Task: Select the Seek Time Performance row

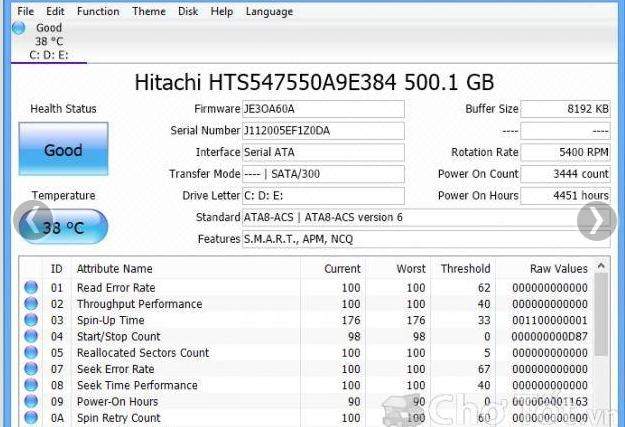Action: pyautogui.click(x=306, y=385)
